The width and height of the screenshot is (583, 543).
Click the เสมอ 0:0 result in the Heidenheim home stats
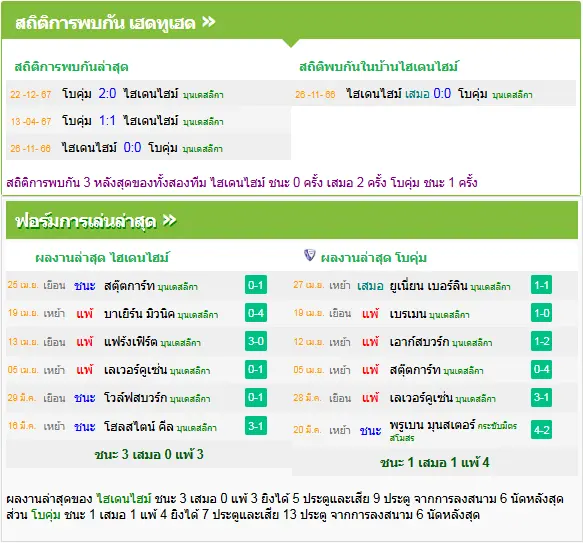(x=428, y=93)
